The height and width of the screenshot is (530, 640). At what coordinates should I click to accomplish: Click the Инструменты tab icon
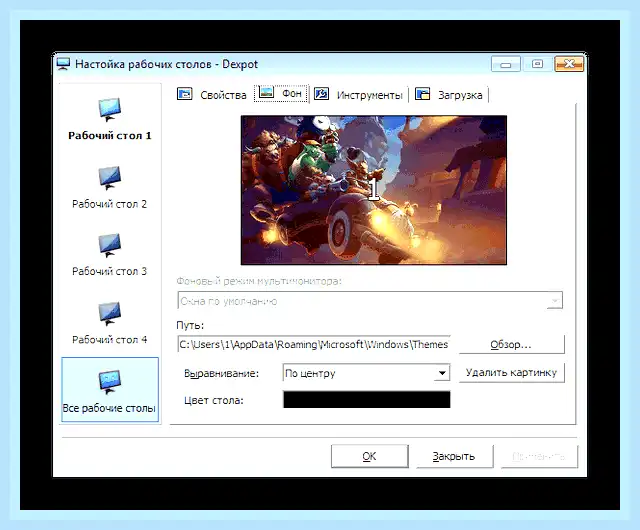pos(322,94)
